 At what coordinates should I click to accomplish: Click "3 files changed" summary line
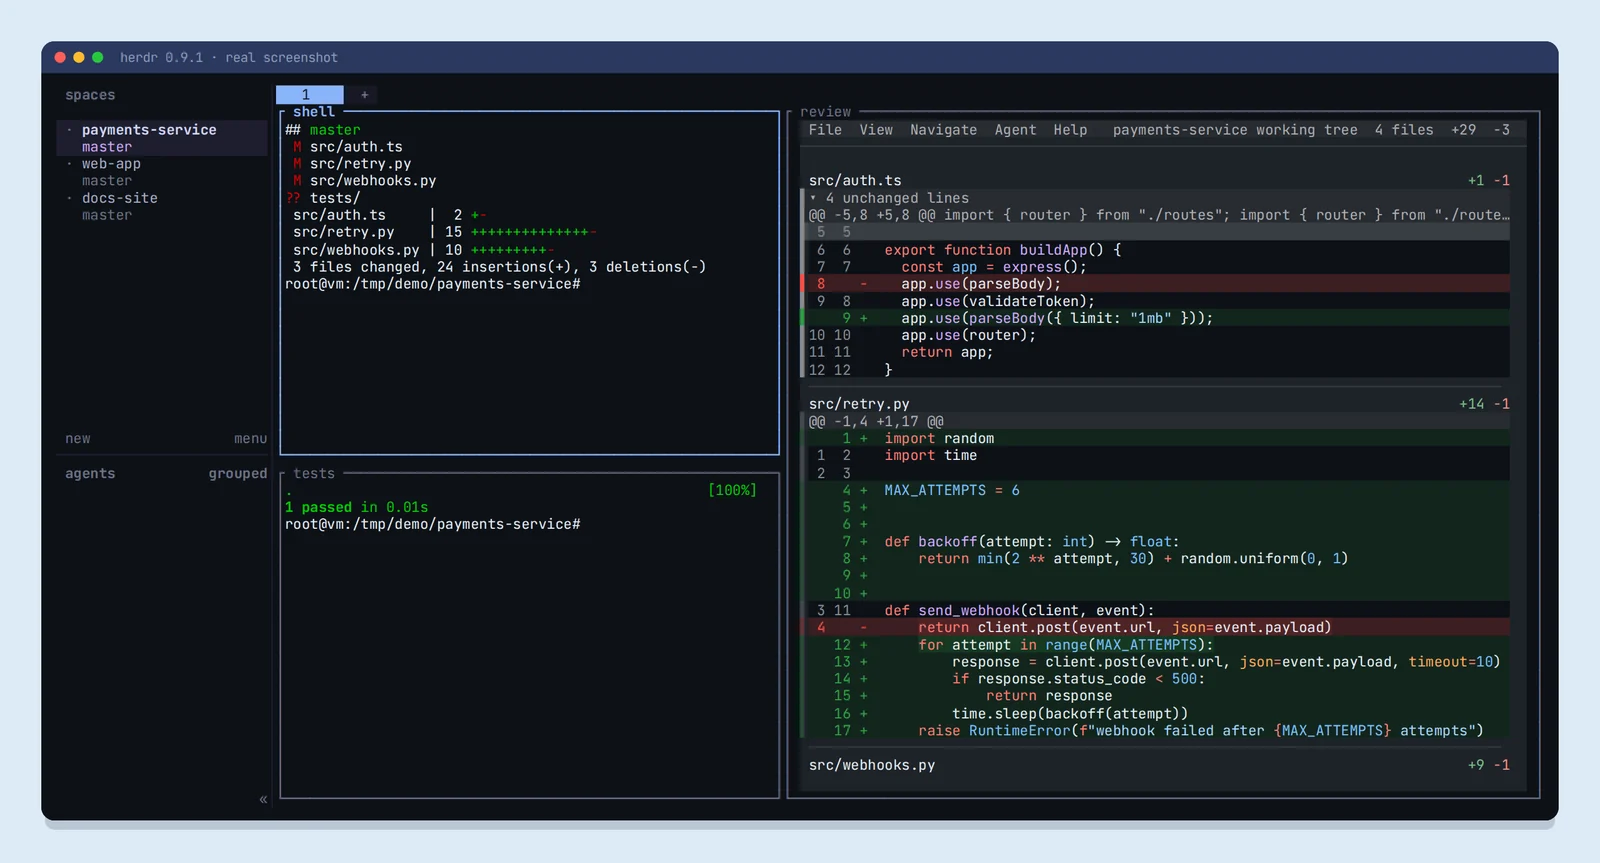click(499, 267)
